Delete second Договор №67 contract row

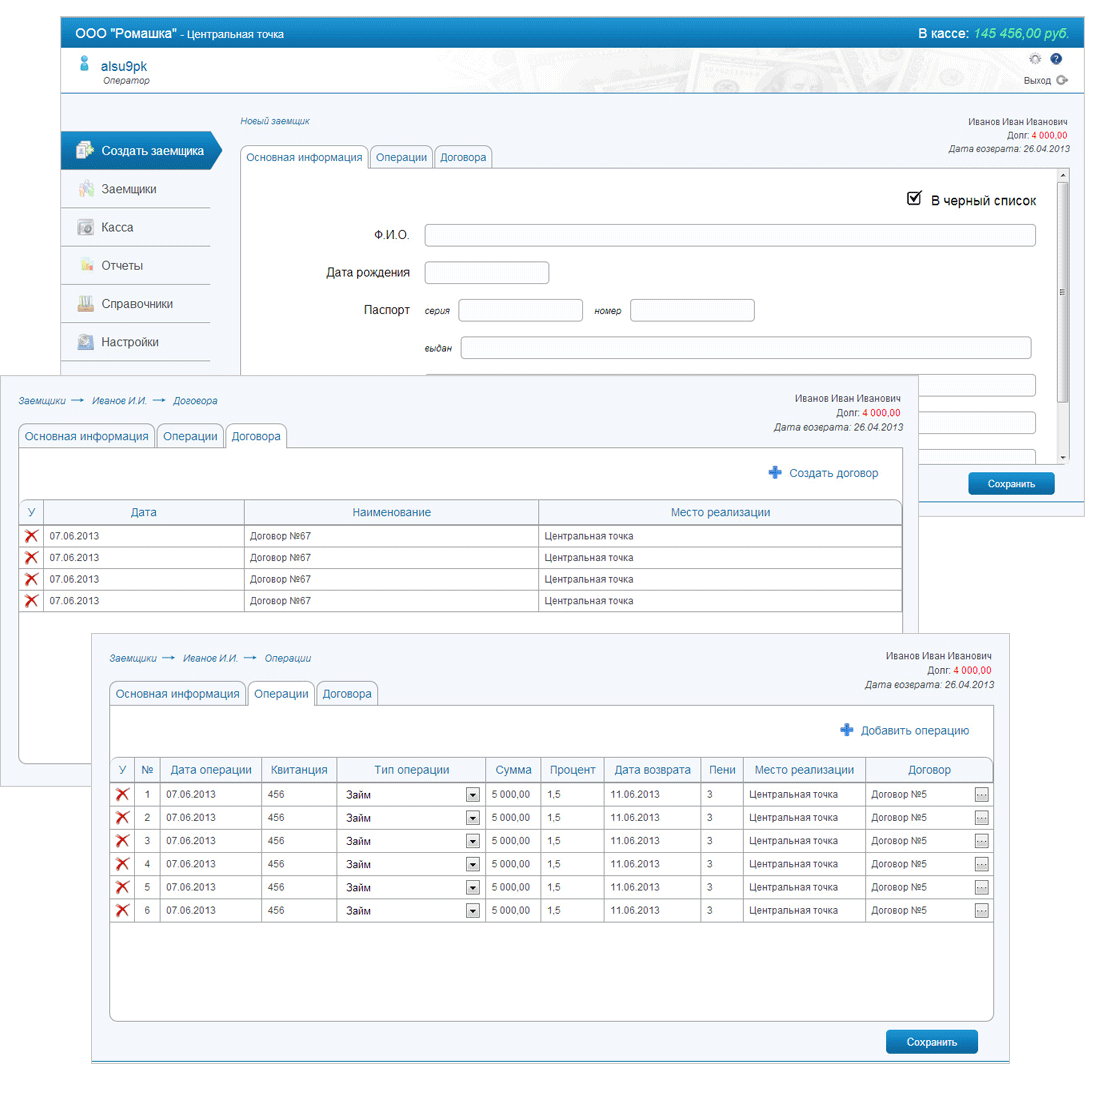coord(31,558)
